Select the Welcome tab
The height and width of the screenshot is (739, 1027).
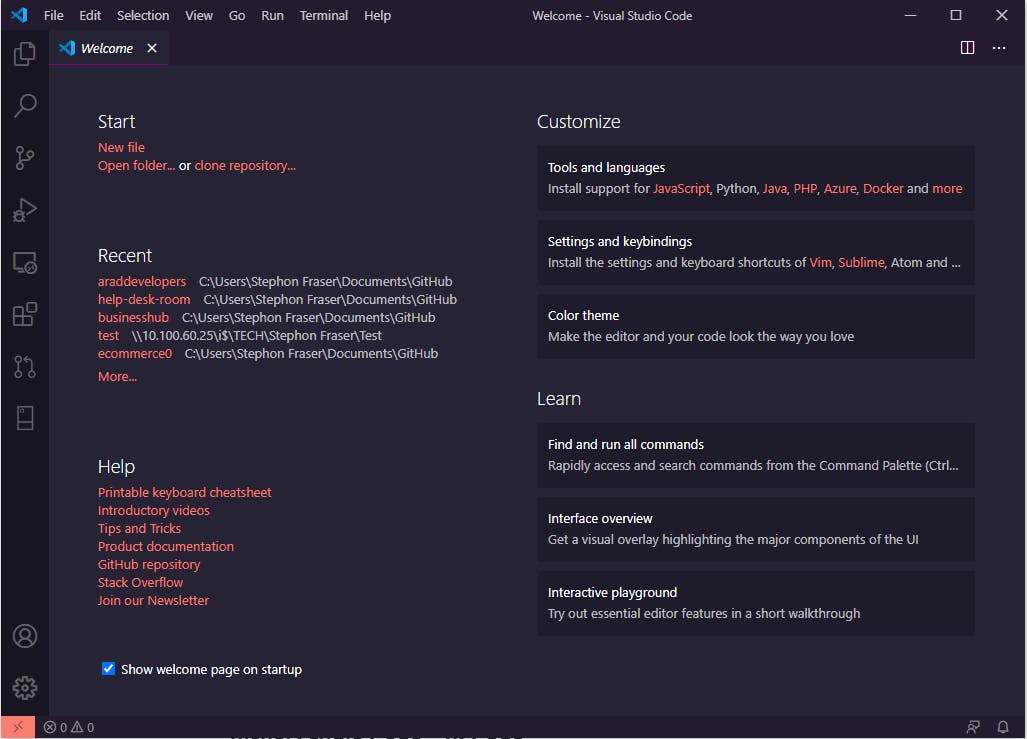(109, 48)
